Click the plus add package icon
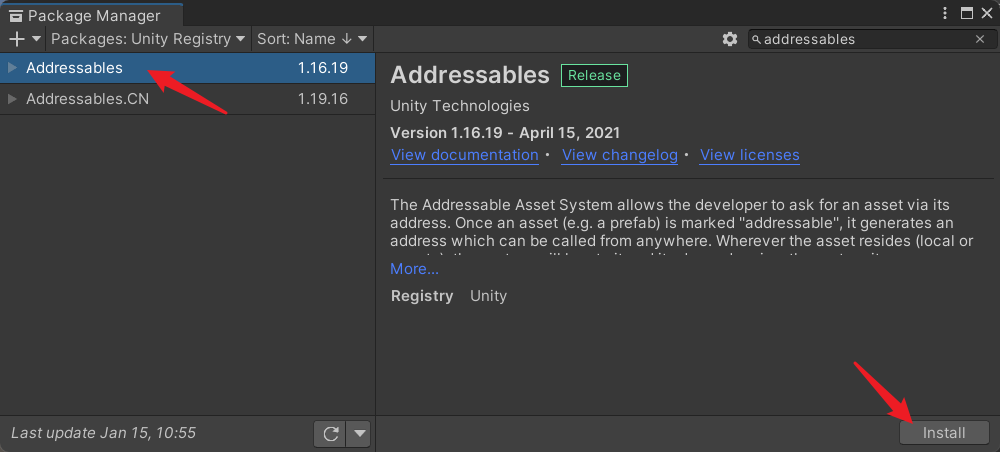1000x452 pixels. pyautogui.click(x=17, y=39)
